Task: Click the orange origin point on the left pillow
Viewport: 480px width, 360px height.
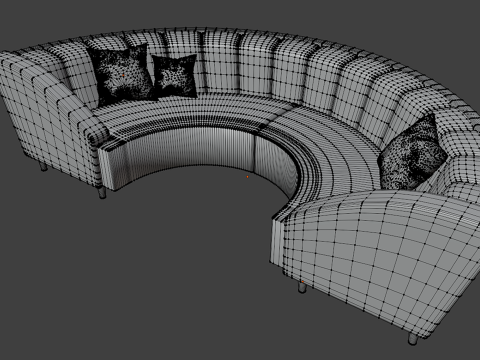Action: click(x=123, y=76)
